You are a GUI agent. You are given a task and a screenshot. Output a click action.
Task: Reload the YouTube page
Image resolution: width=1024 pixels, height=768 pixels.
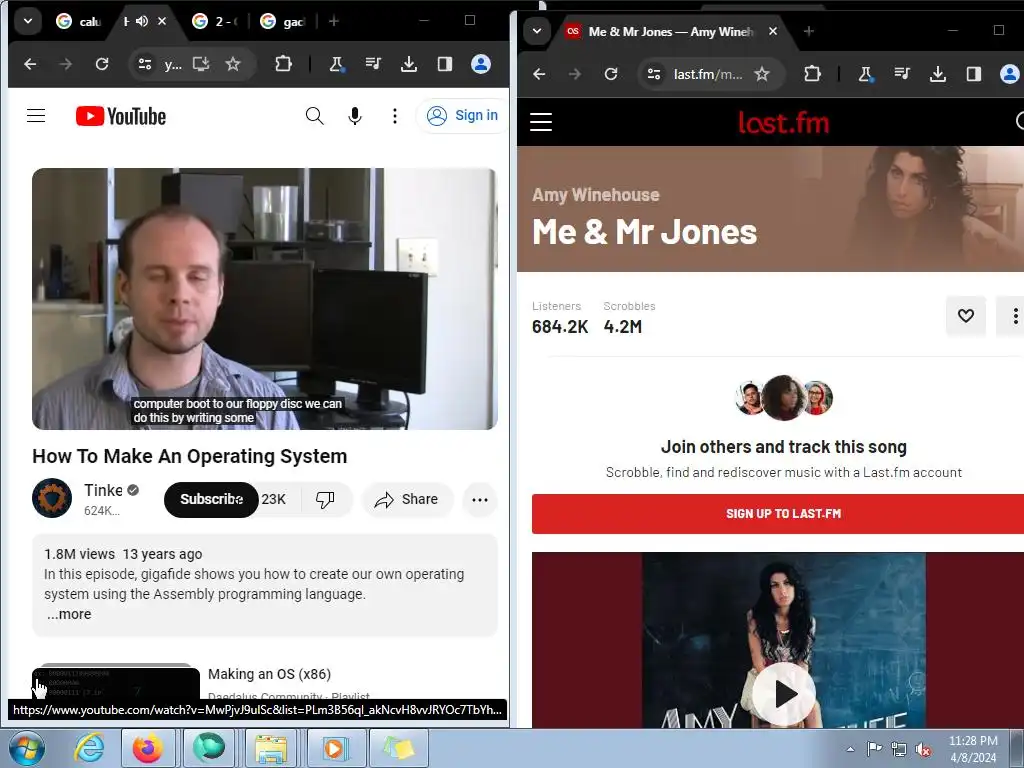coord(102,64)
